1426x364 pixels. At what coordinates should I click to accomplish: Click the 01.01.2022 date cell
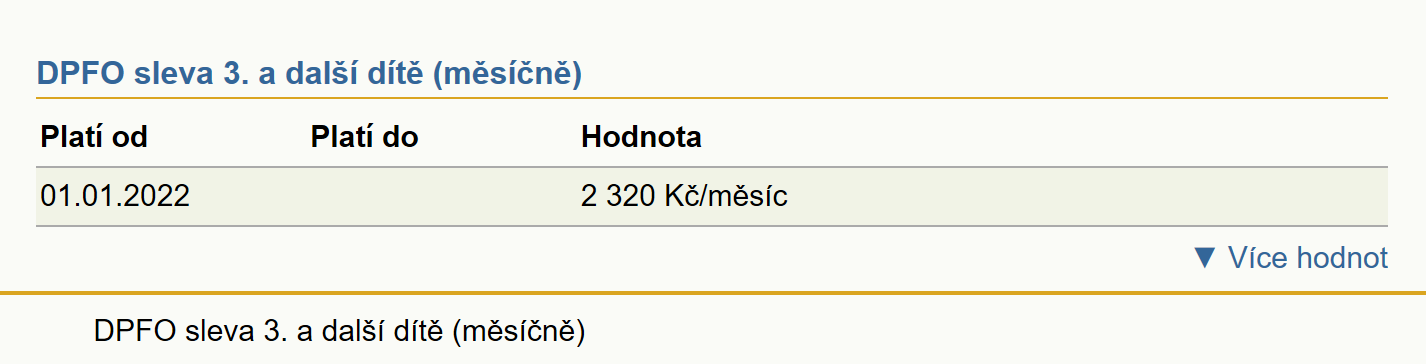click(x=115, y=196)
